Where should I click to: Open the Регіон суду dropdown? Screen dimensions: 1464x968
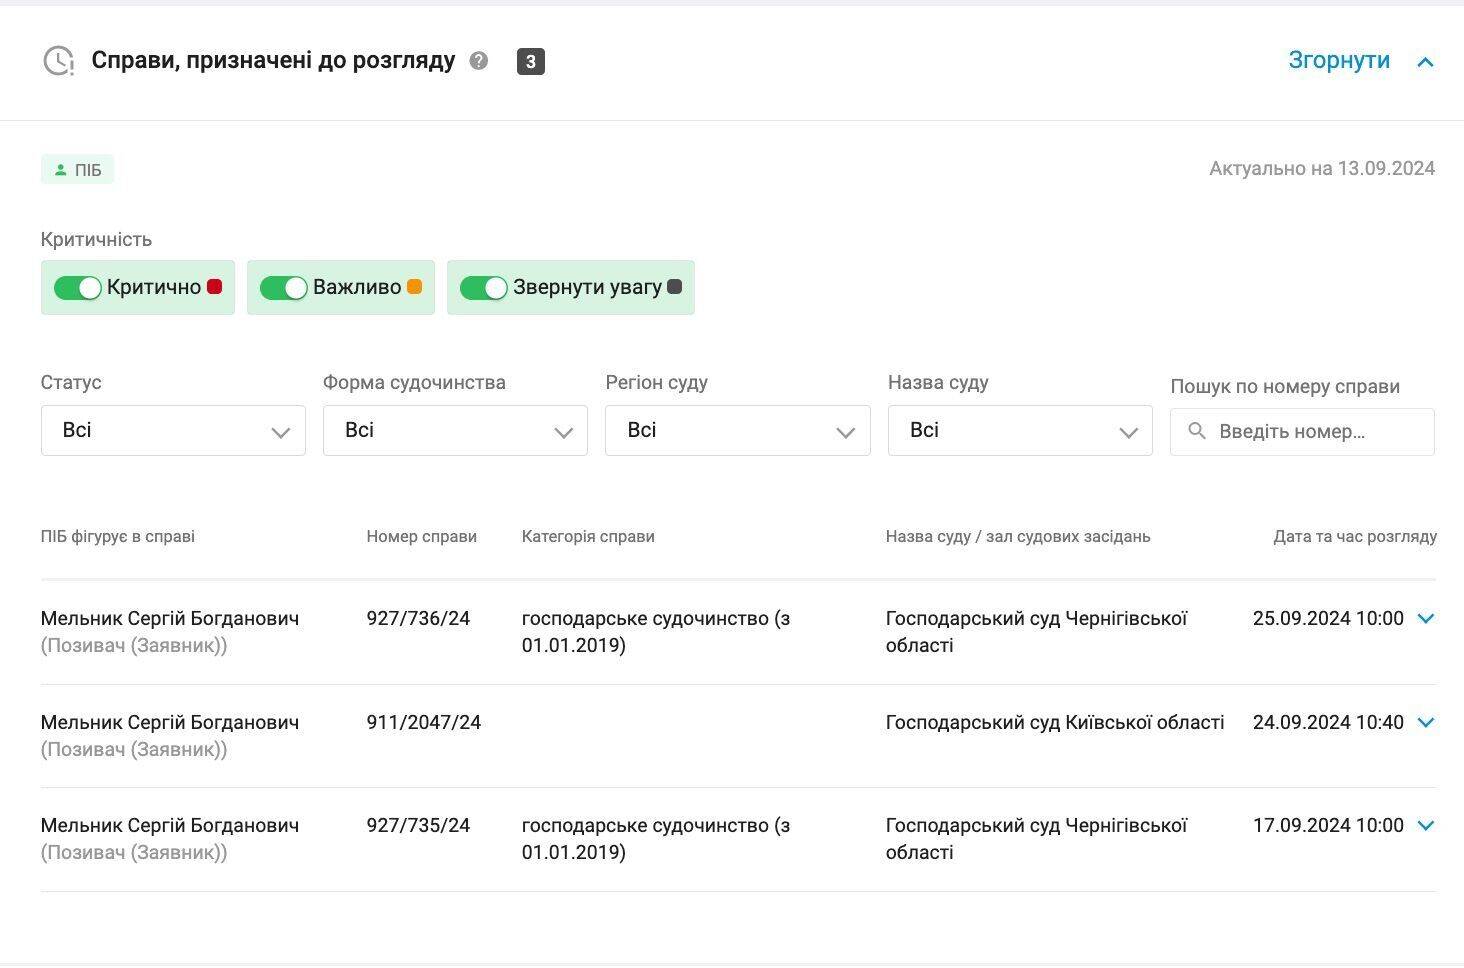[737, 431]
